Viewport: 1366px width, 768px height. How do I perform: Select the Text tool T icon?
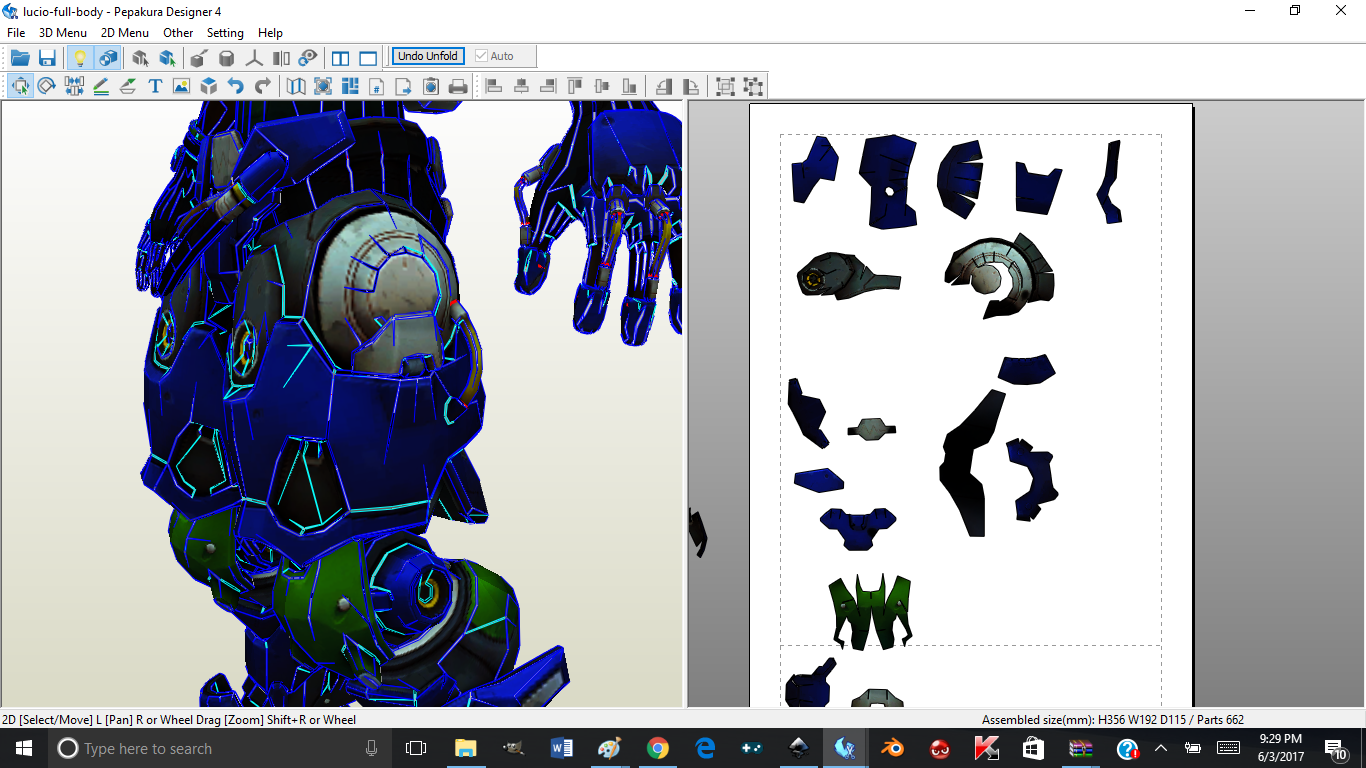[155, 86]
